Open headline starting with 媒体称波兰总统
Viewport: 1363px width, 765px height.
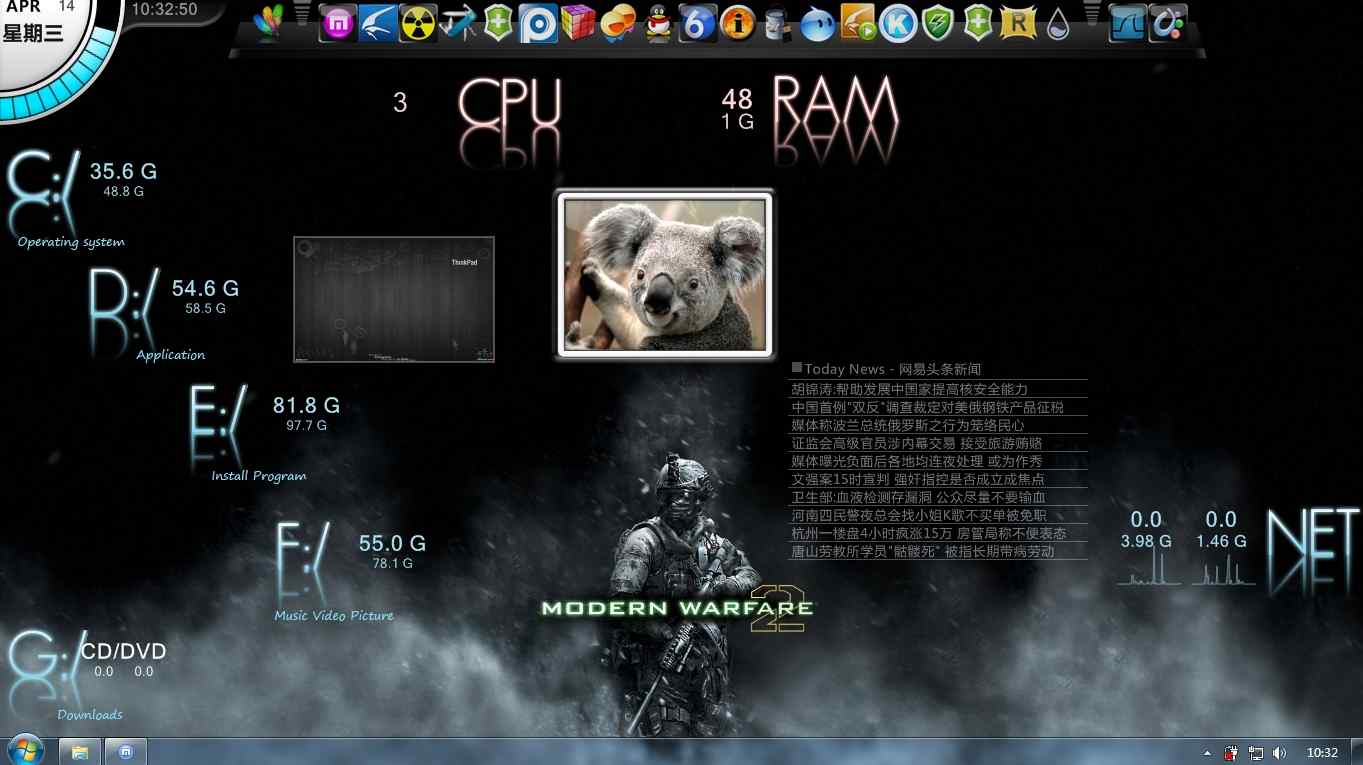pos(908,425)
